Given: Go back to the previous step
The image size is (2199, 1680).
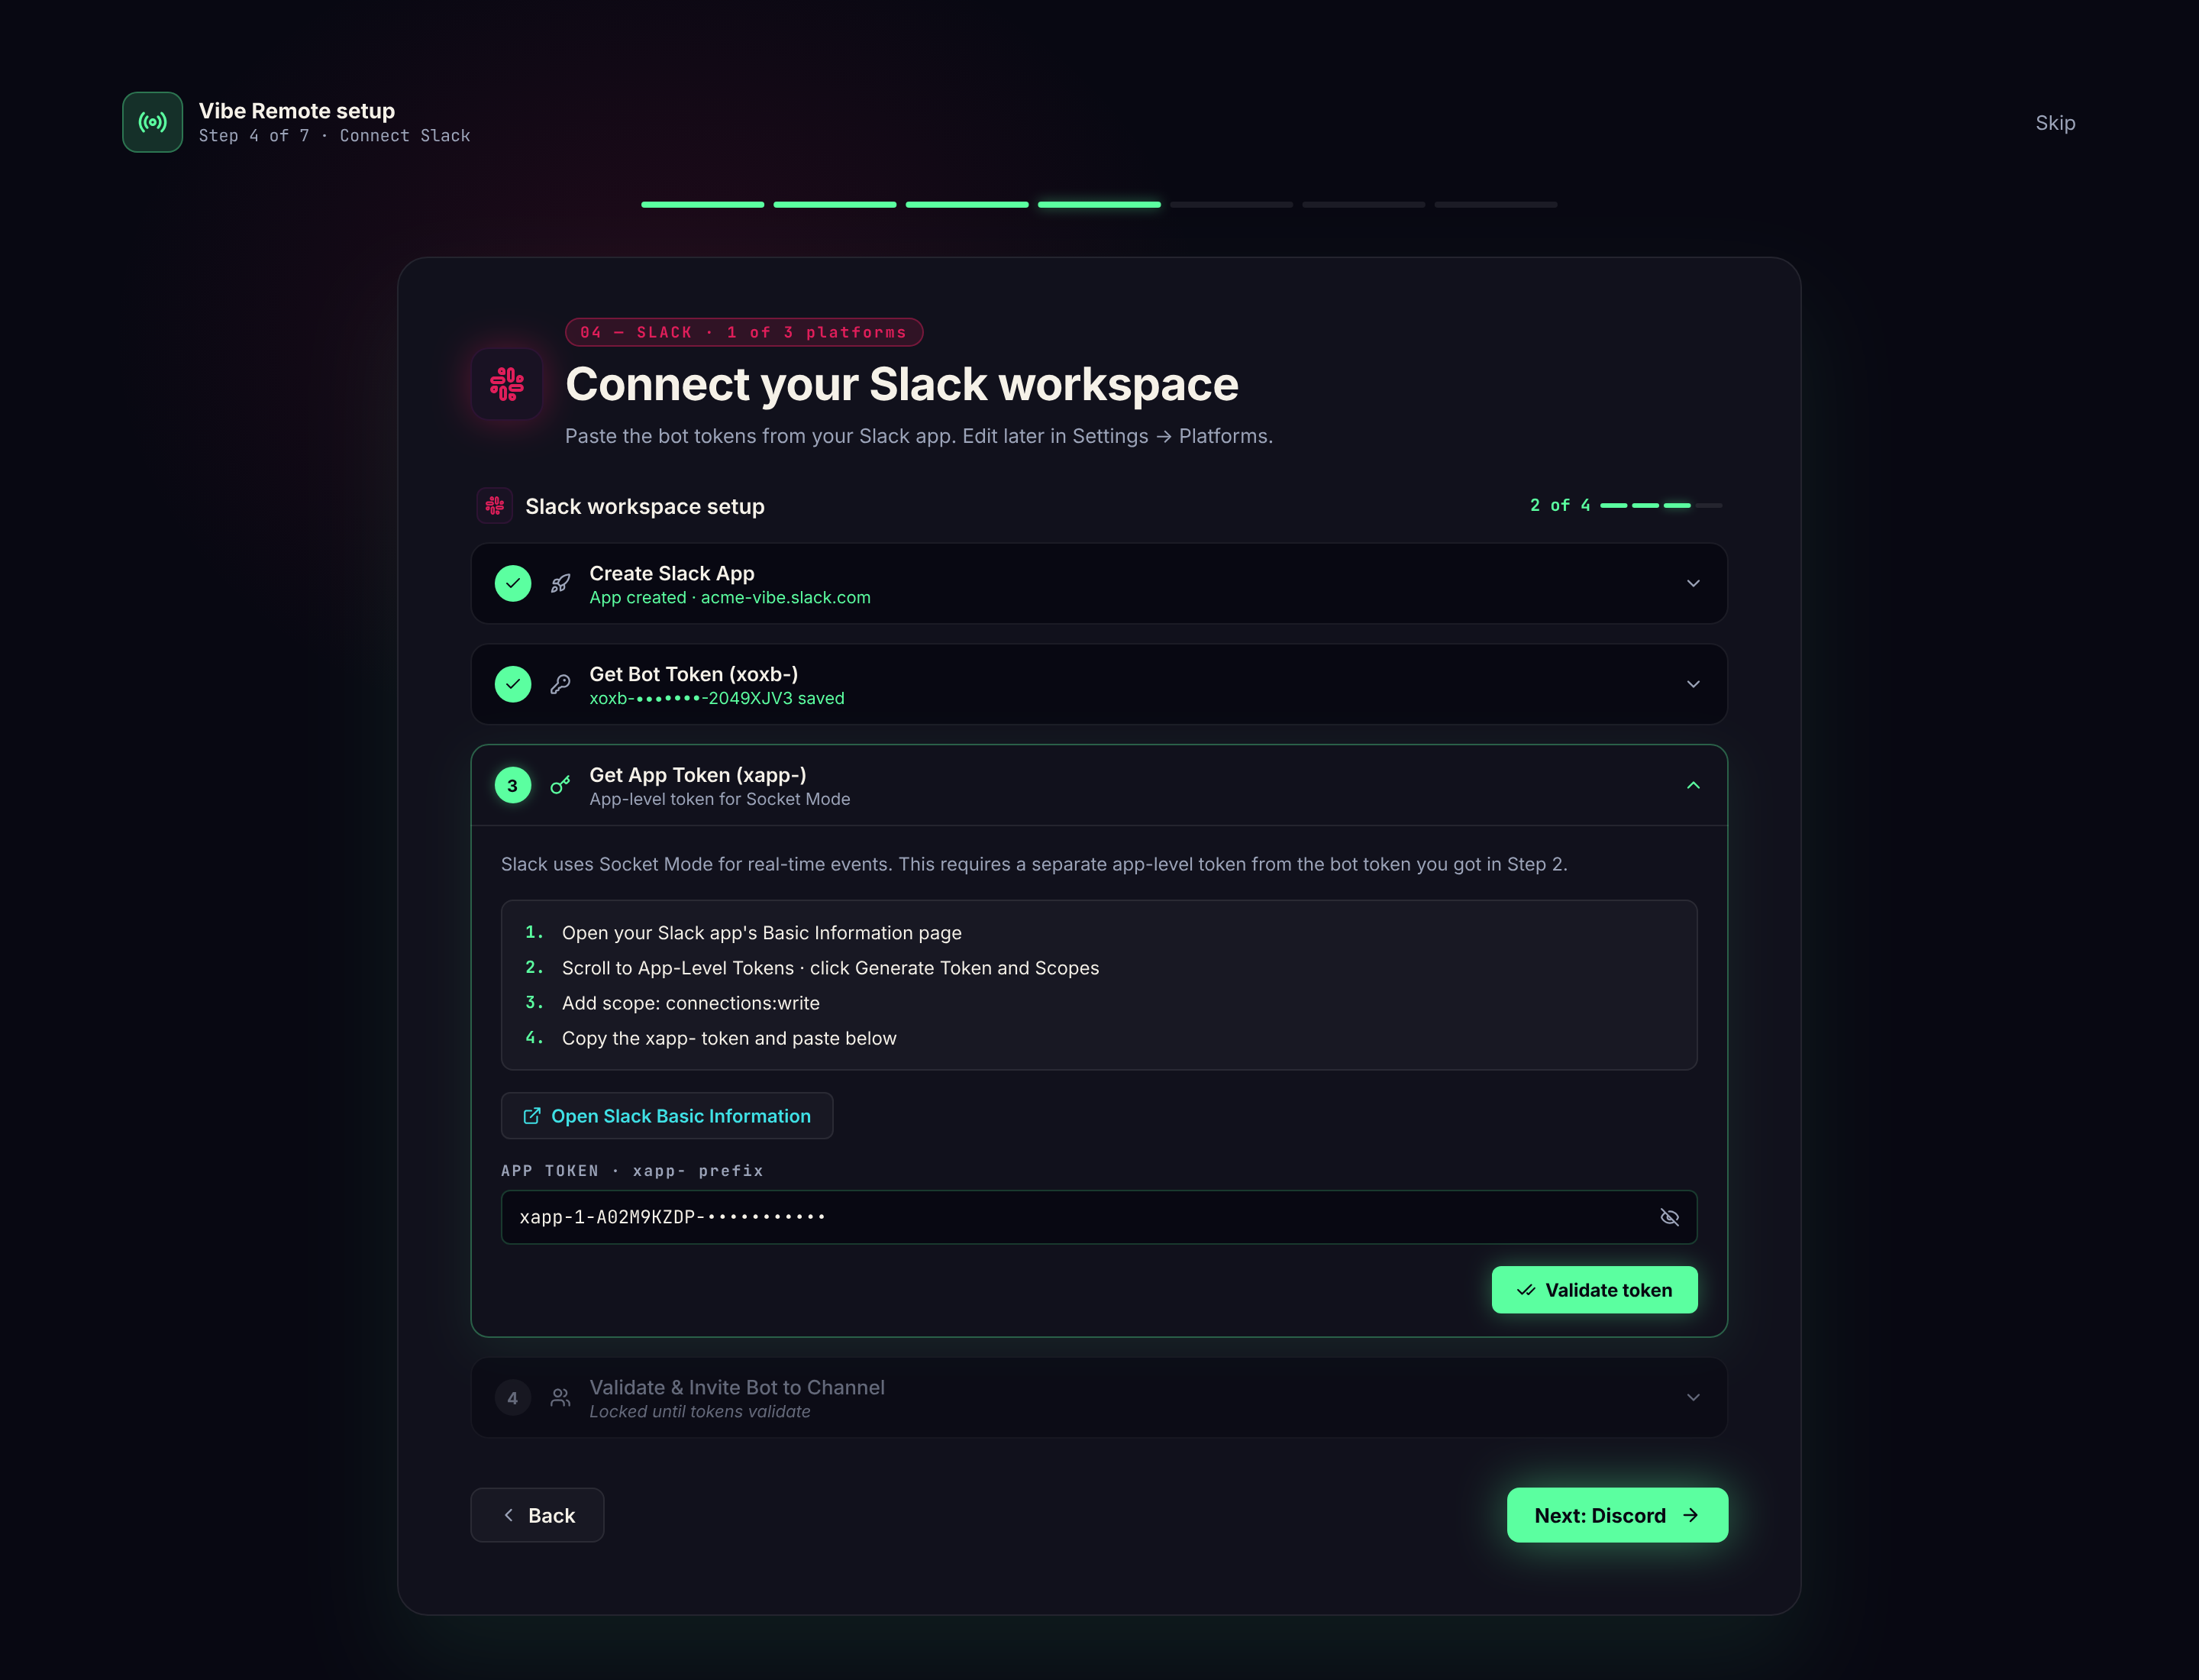Looking at the screenshot, I should [x=537, y=1515].
